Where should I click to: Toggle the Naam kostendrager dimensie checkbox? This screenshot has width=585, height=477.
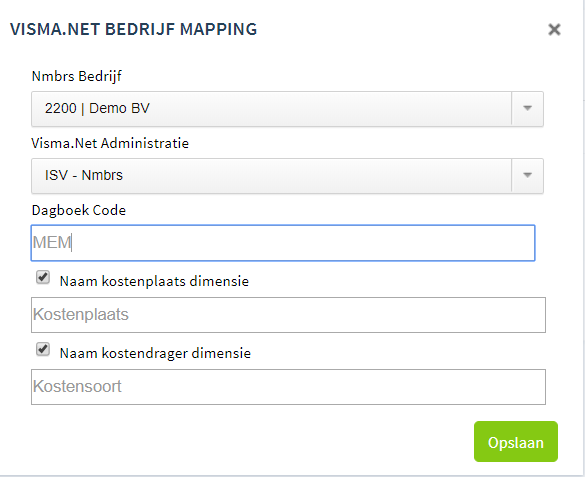pos(43,349)
